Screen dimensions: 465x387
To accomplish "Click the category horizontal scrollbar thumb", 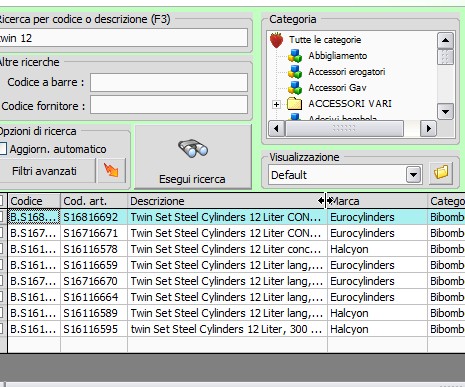I will [x=344, y=128].
